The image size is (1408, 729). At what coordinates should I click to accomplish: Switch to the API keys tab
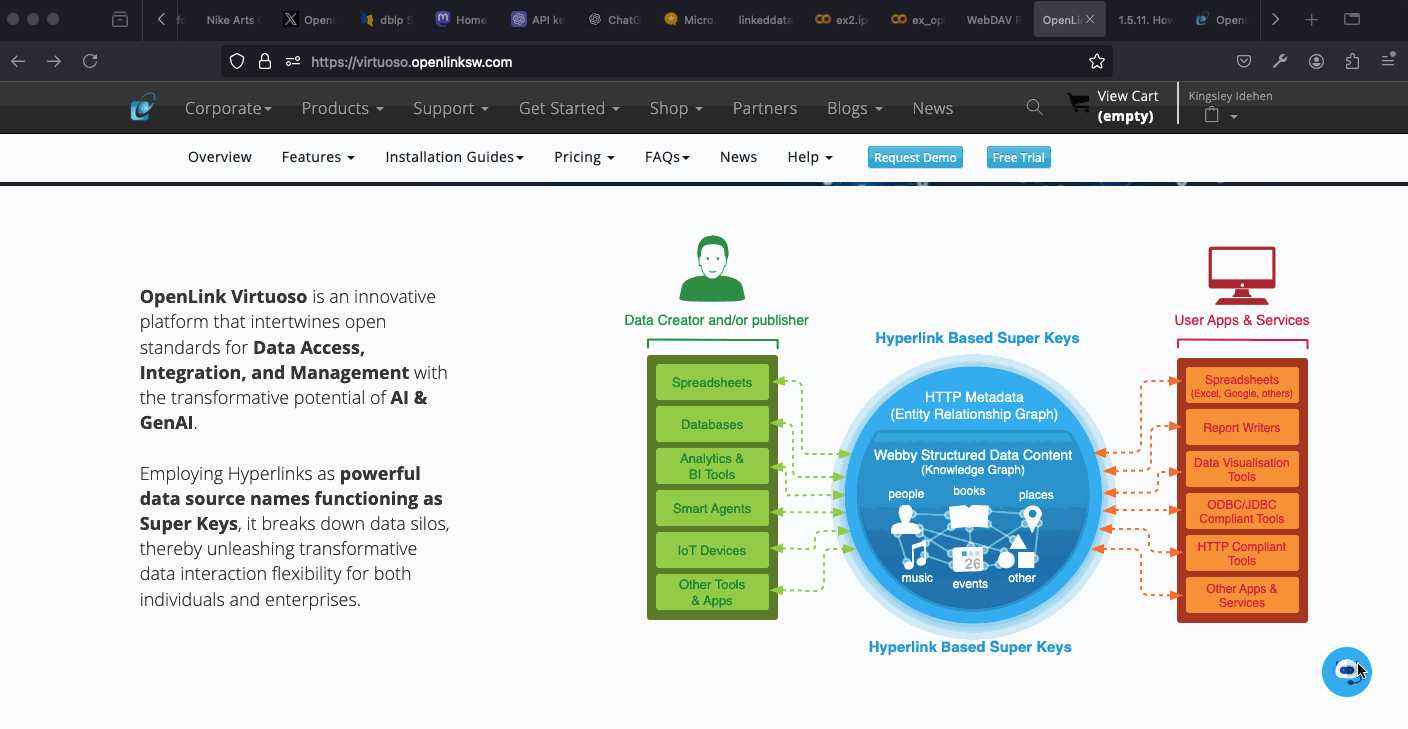(x=539, y=19)
